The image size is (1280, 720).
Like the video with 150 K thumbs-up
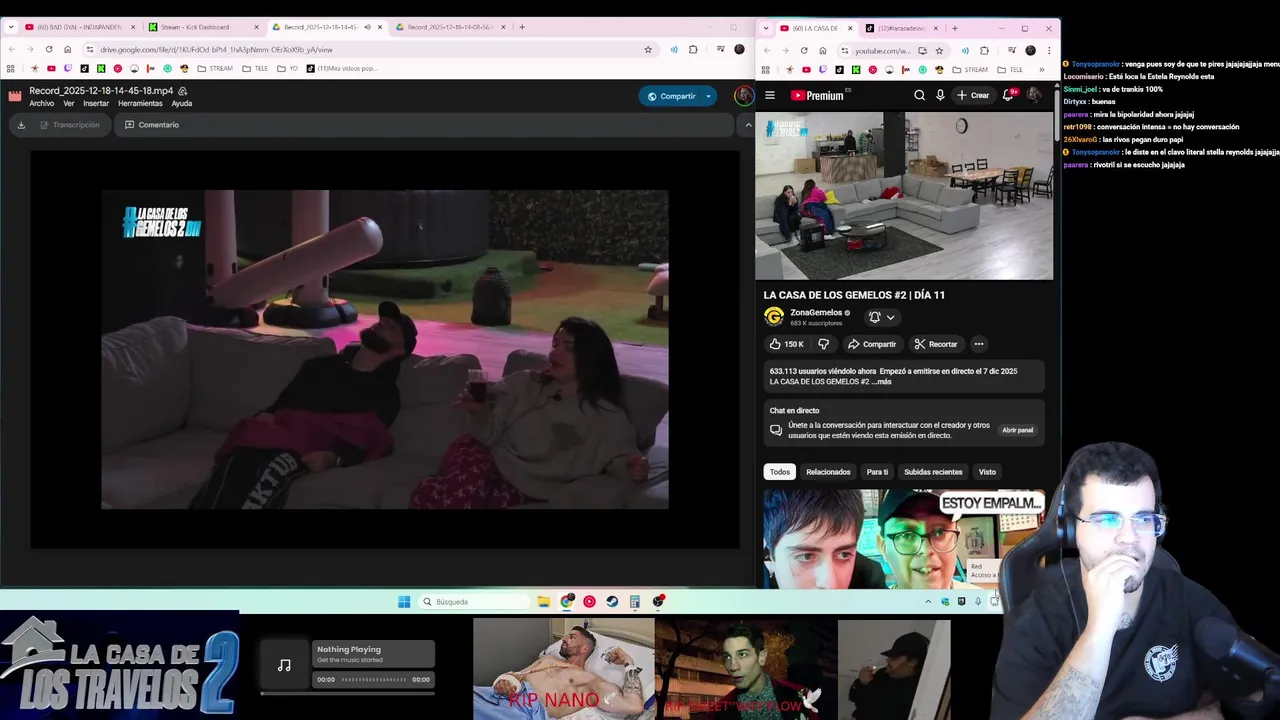pos(787,344)
